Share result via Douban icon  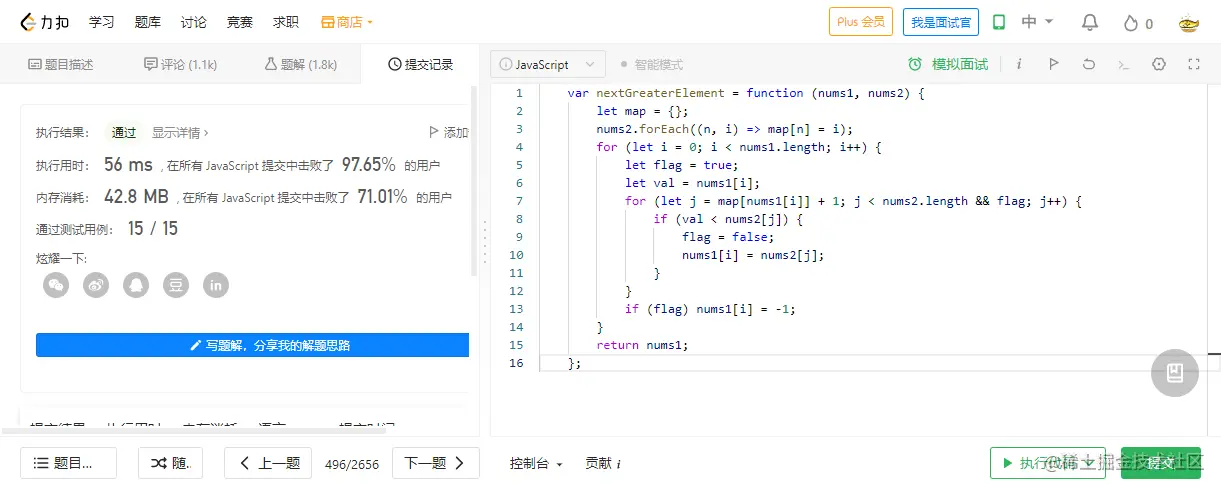pyautogui.click(x=176, y=285)
